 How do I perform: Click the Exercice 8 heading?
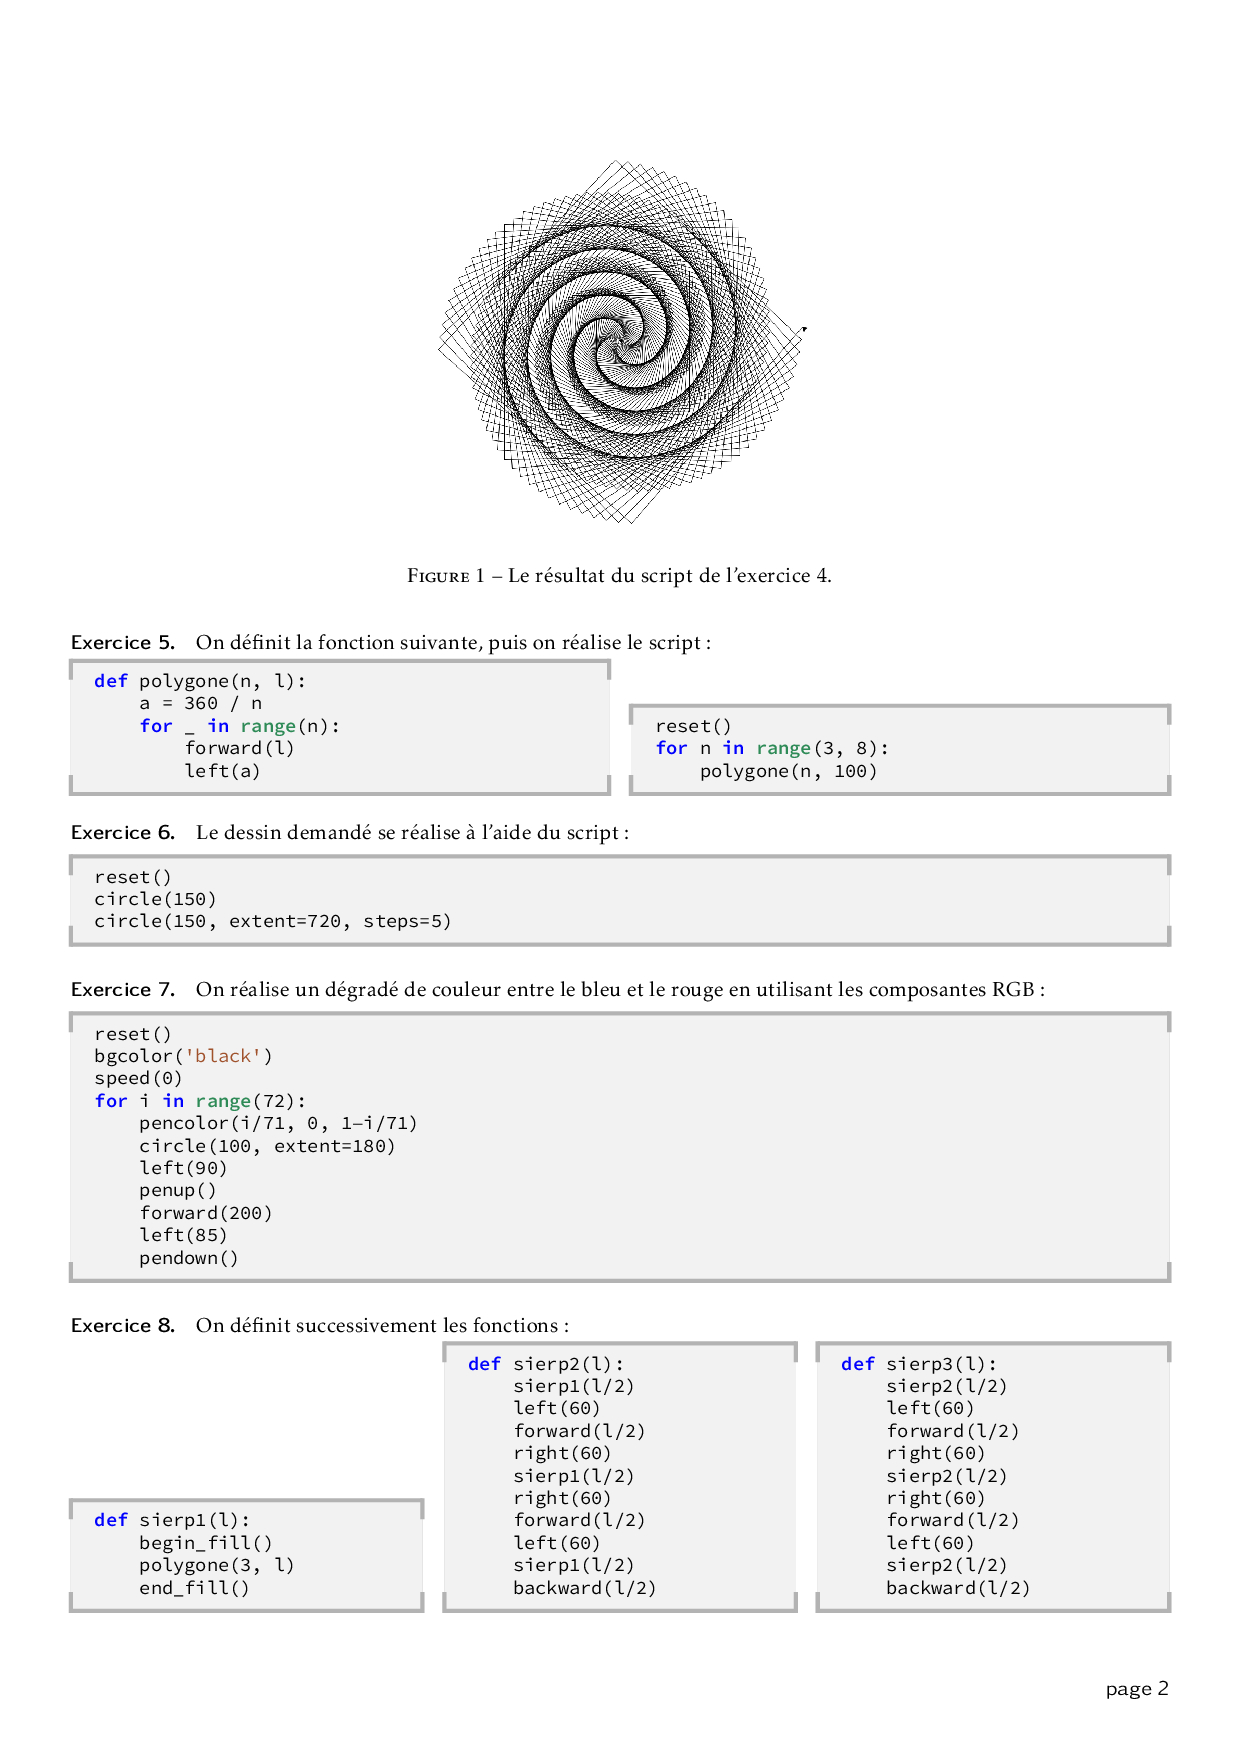coord(123,1325)
